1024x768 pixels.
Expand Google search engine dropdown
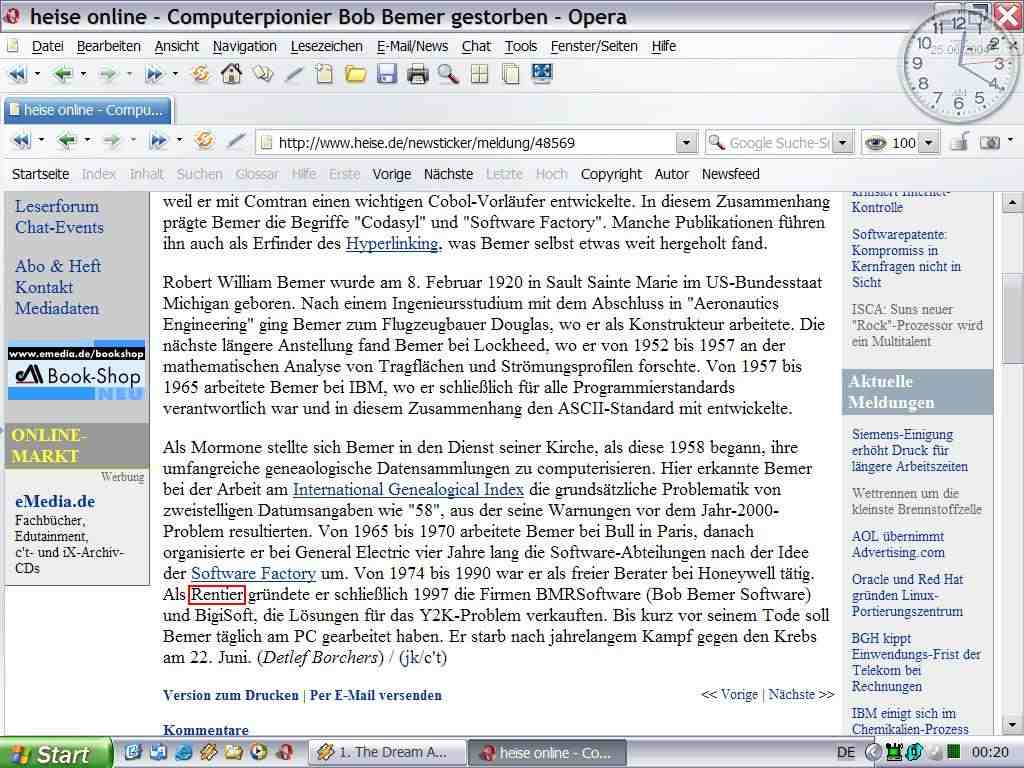click(x=842, y=142)
